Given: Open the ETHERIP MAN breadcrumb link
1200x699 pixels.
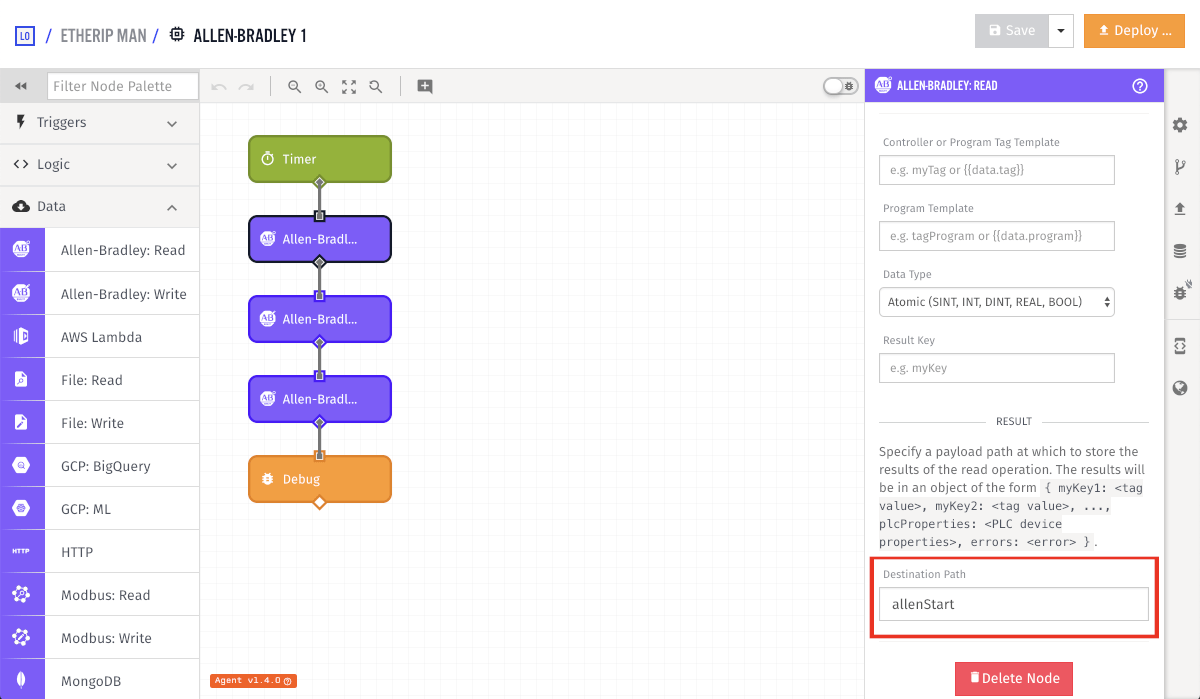Looking at the screenshot, I should pyautogui.click(x=103, y=36).
